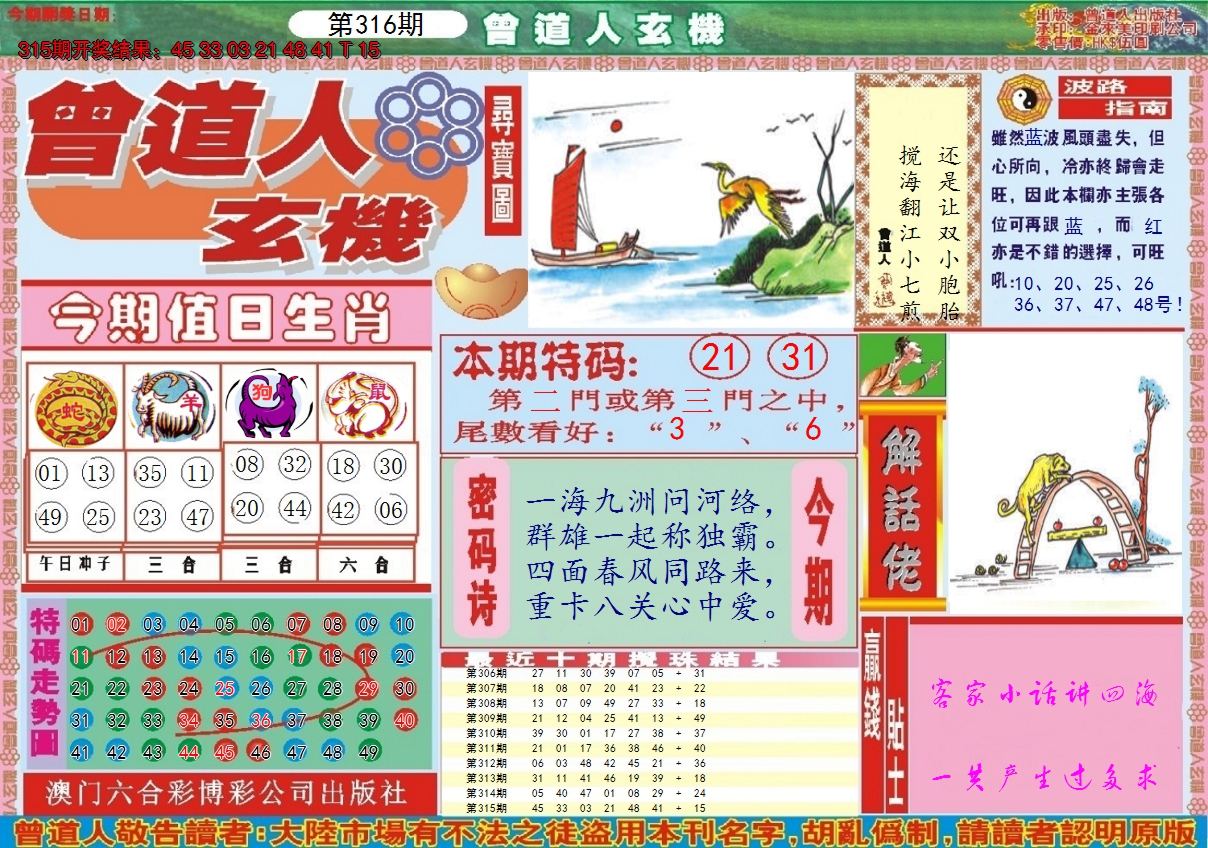Viewport: 1208px width, 848px height.
Task: Click the rat zodiac icon
Action: coord(366,405)
